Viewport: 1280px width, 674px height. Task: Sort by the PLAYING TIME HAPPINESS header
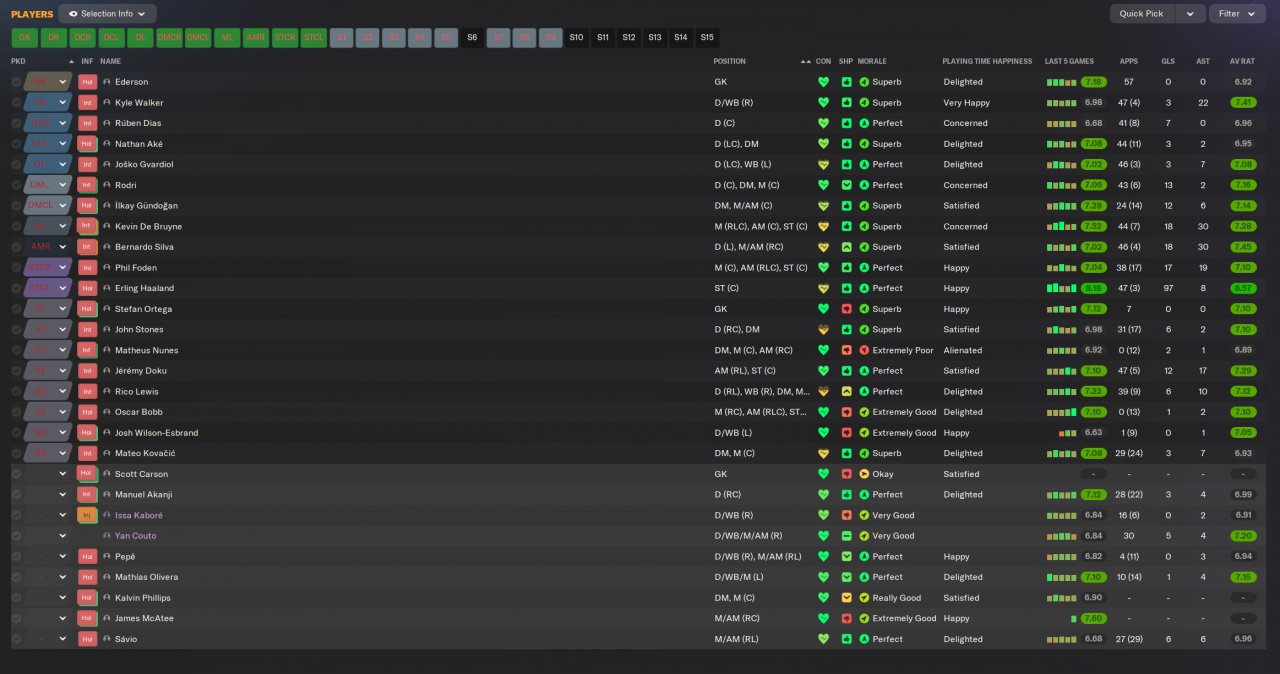coord(987,61)
